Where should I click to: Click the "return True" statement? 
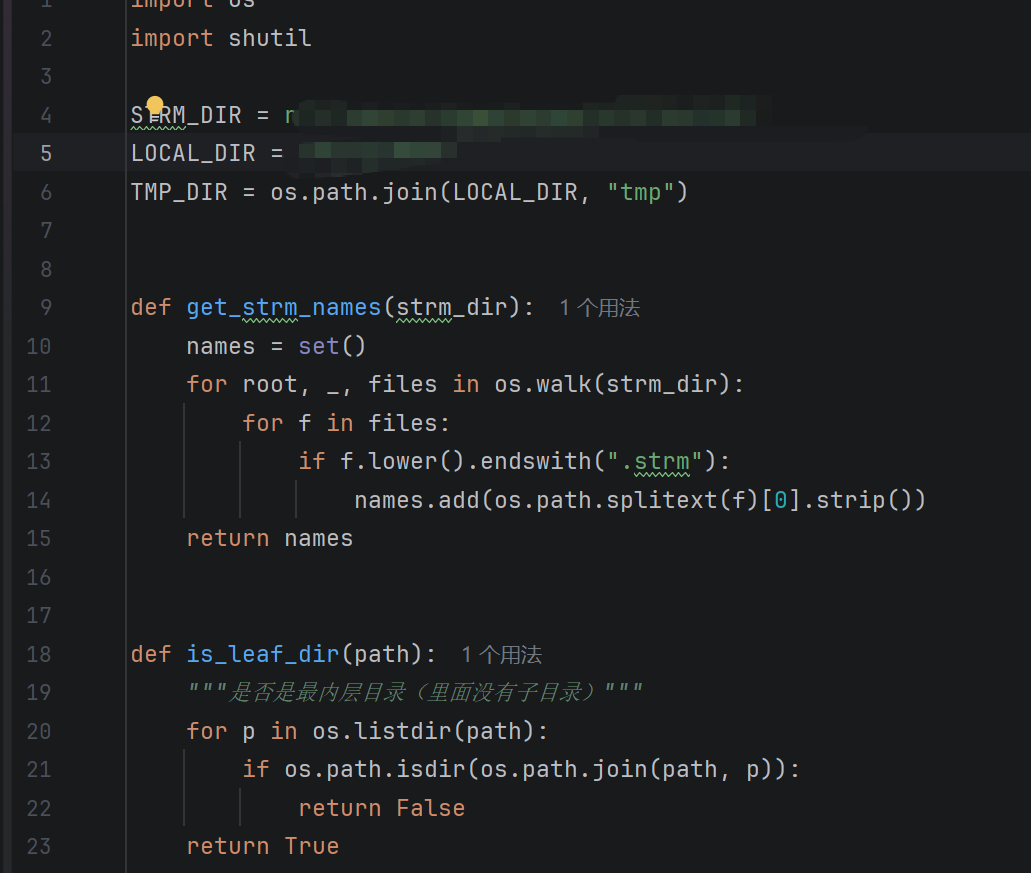pyautogui.click(x=262, y=846)
